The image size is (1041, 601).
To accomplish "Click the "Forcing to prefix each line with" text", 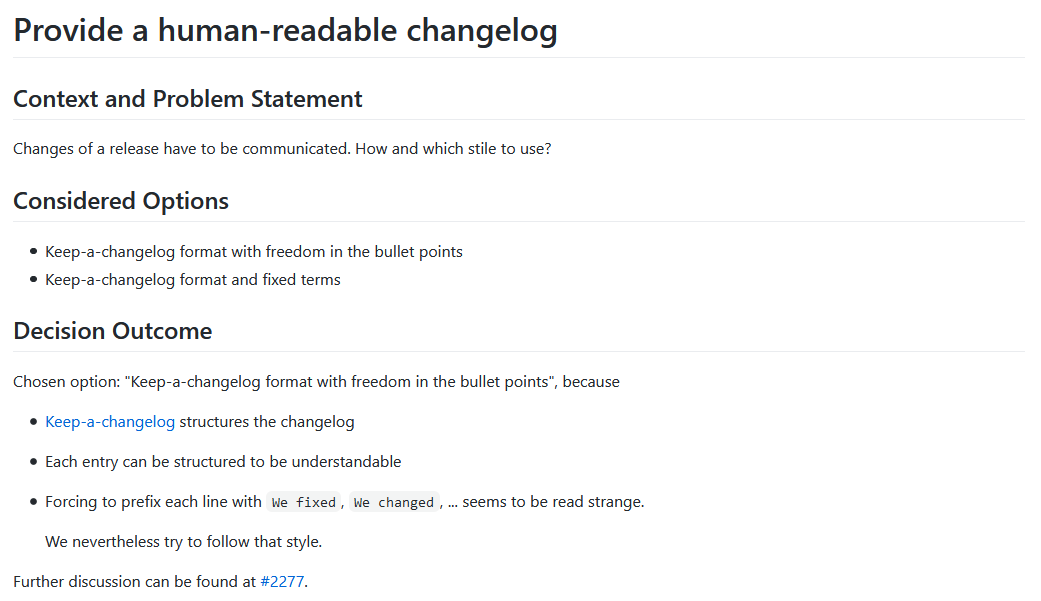I will click(153, 502).
